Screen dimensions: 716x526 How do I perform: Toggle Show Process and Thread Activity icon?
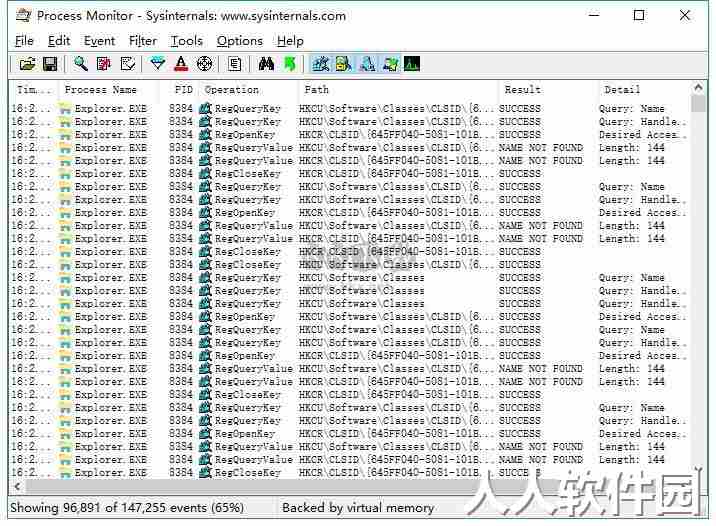pos(390,64)
